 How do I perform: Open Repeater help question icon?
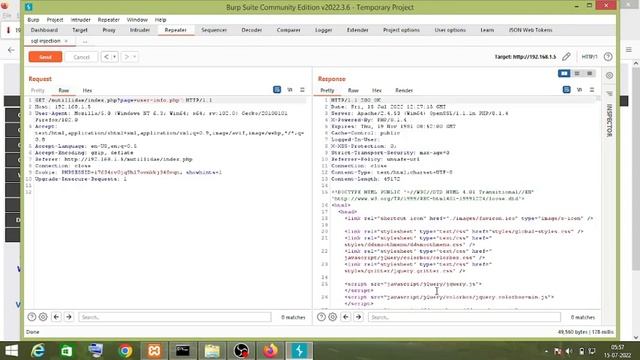pos(608,57)
